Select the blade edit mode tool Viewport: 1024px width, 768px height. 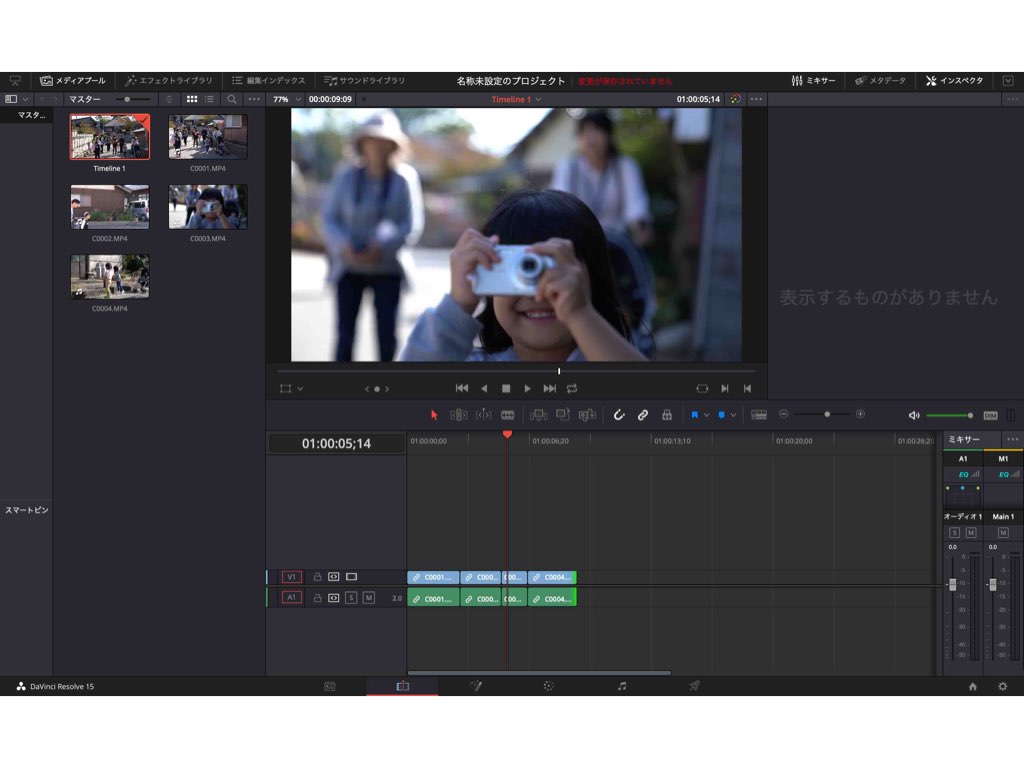click(507, 415)
